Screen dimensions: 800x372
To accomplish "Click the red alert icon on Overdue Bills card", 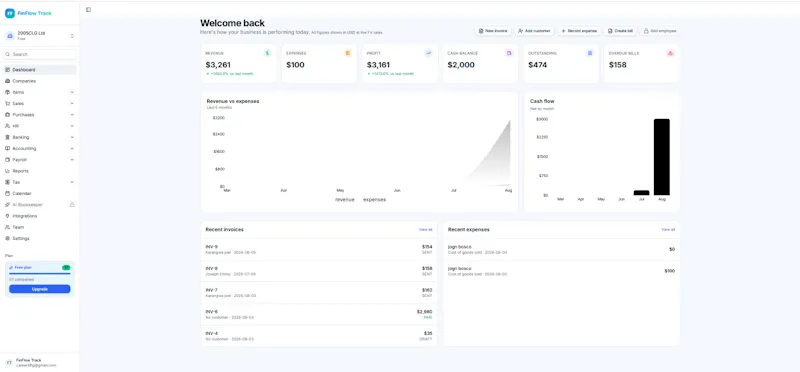I will pyautogui.click(x=670, y=53).
